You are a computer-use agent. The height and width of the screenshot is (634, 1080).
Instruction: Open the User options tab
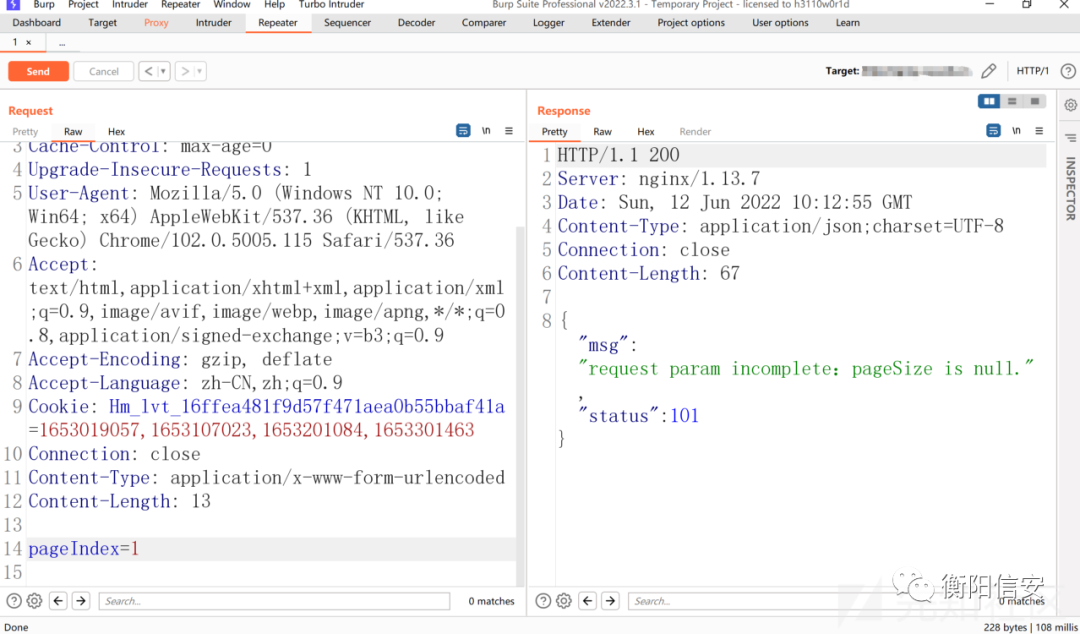780,23
